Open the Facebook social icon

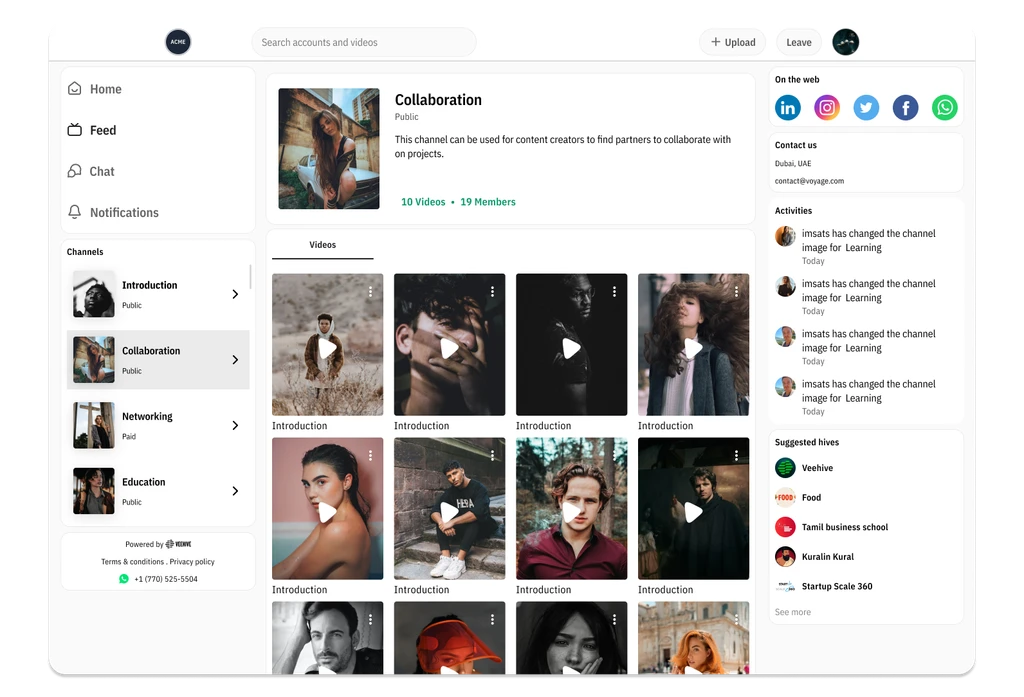(x=905, y=107)
